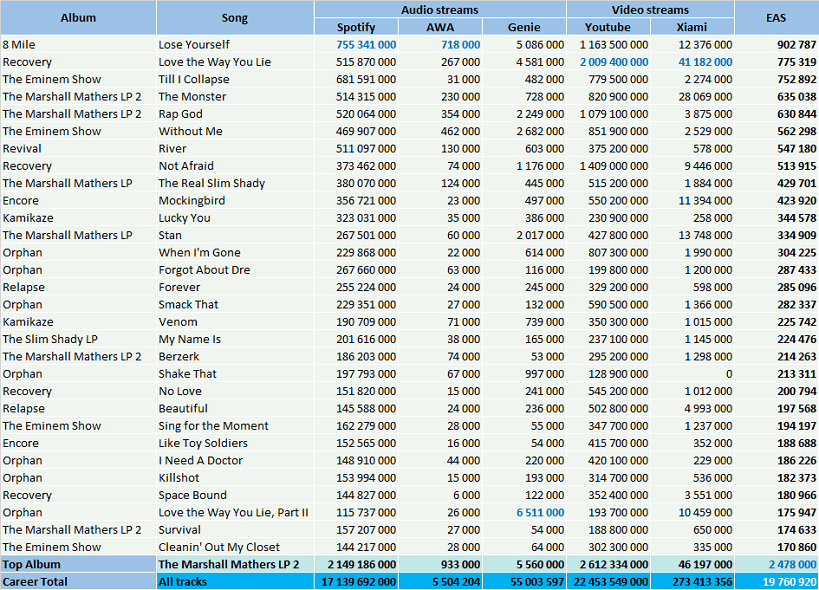Click the Xiami value 0 cell

pyautogui.click(x=692, y=373)
